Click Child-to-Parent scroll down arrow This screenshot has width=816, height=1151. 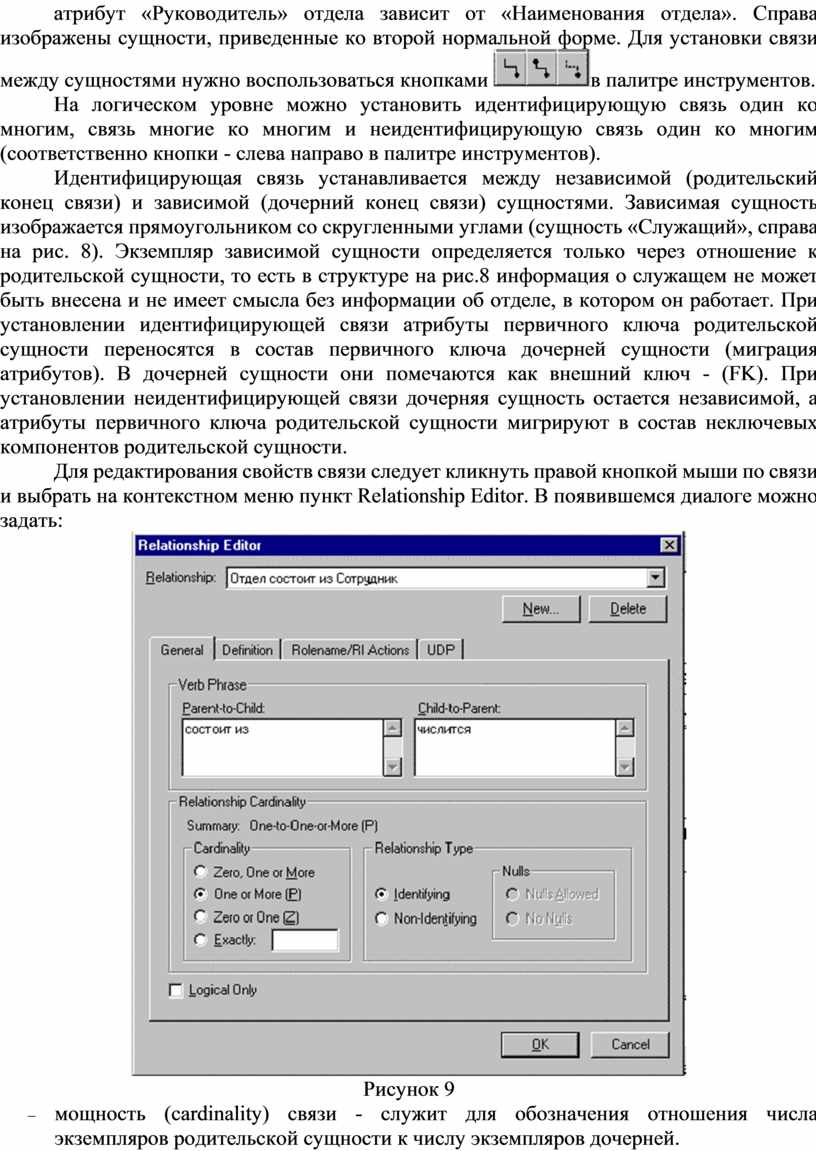[x=625, y=766]
